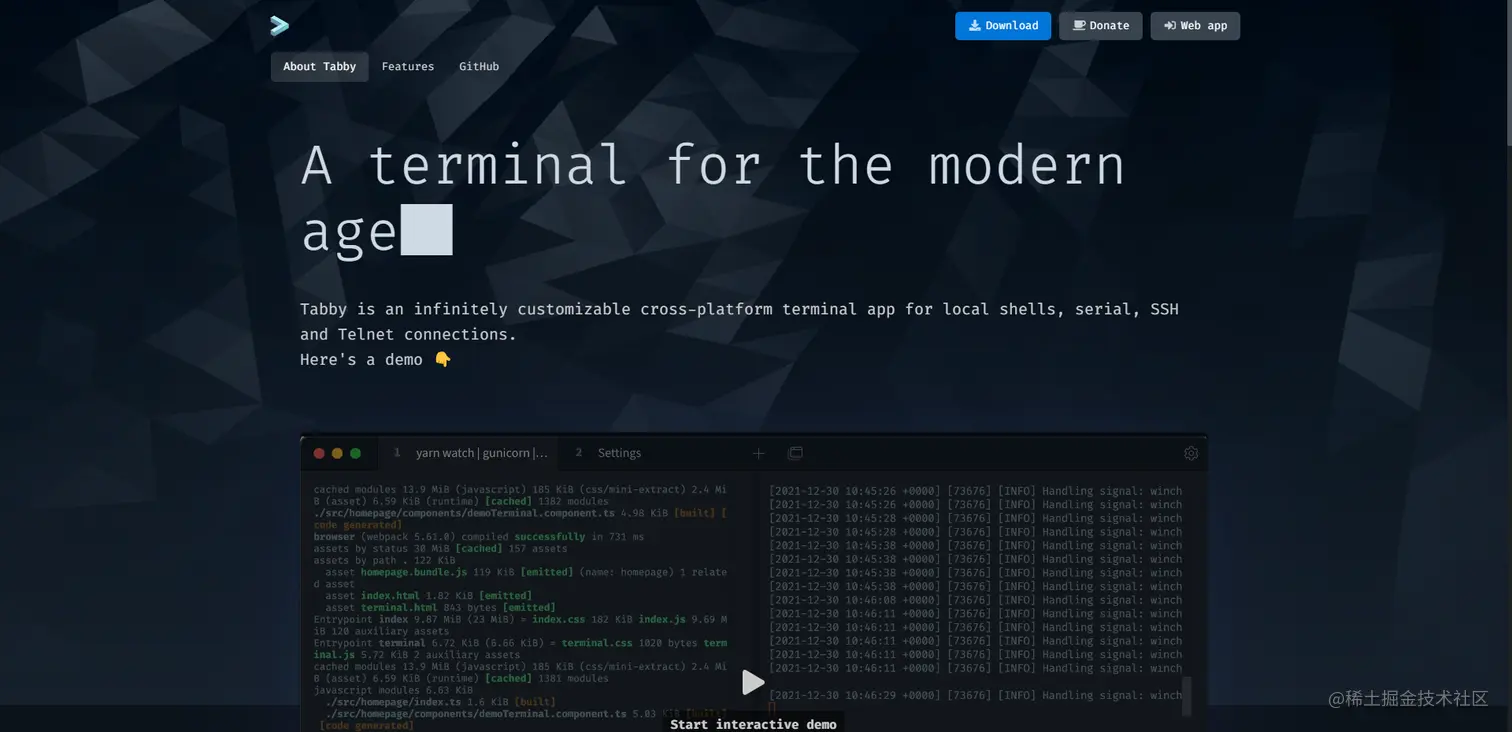The height and width of the screenshot is (732, 1512).
Task: Click Start interactive demo label
Action: tap(753, 724)
